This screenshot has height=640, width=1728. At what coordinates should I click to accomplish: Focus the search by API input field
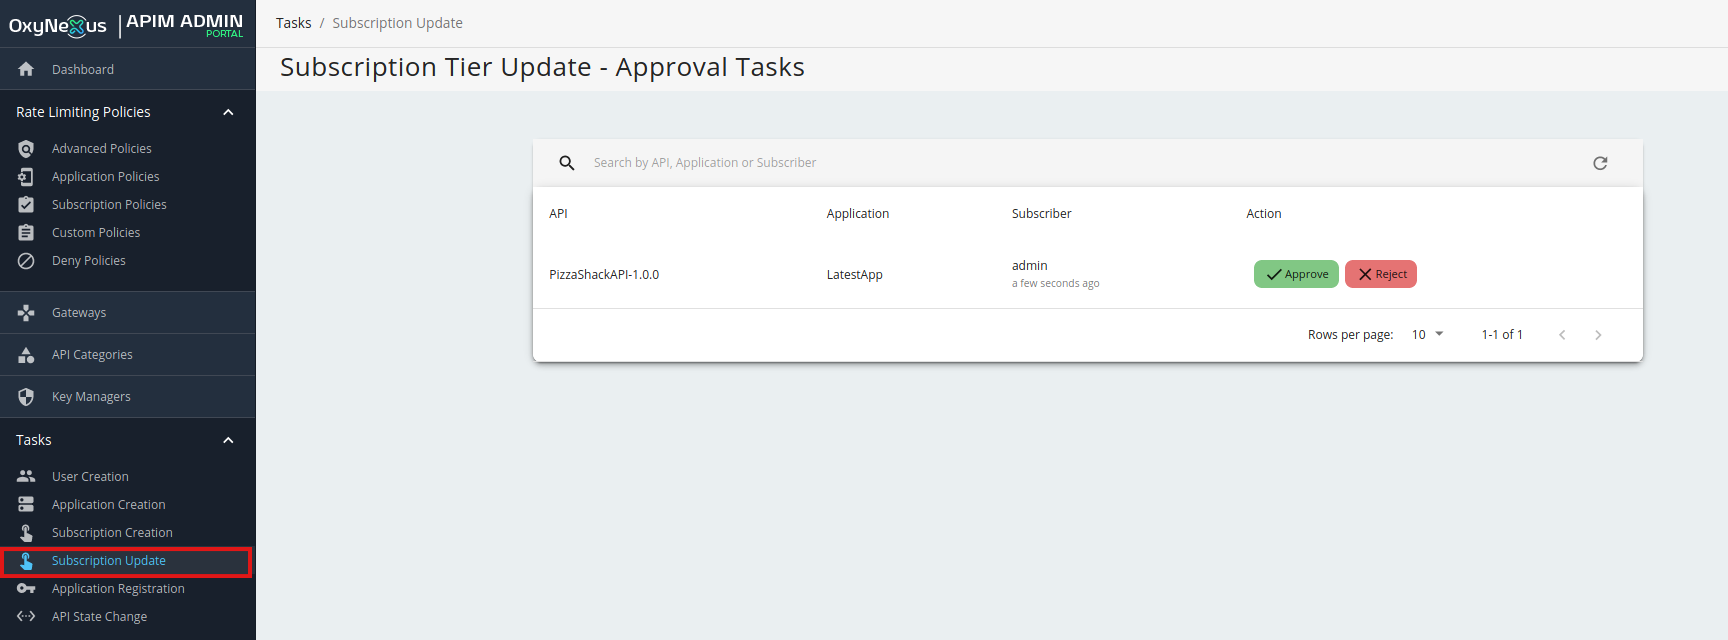click(x=1080, y=163)
